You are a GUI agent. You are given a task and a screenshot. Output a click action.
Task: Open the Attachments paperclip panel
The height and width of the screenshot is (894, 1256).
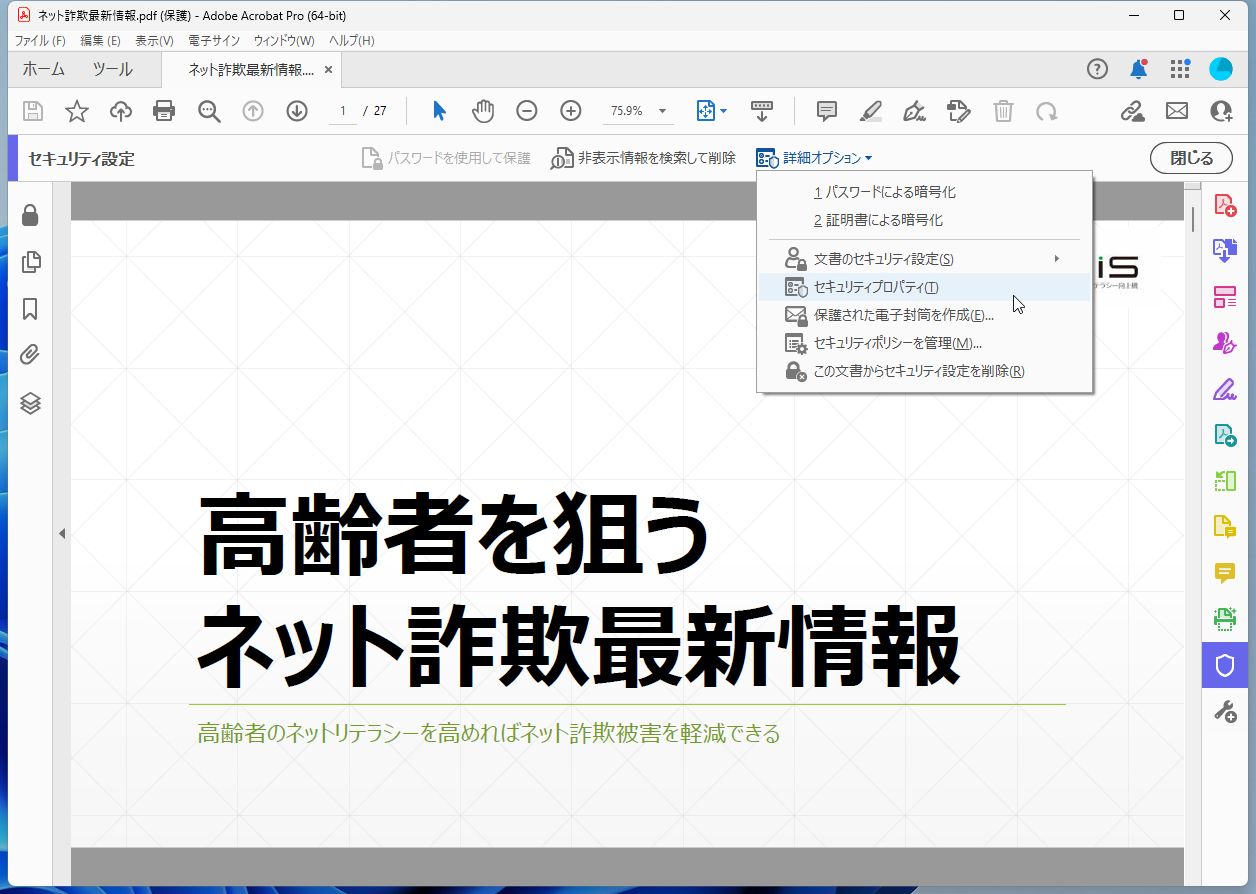[x=30, y=355]
